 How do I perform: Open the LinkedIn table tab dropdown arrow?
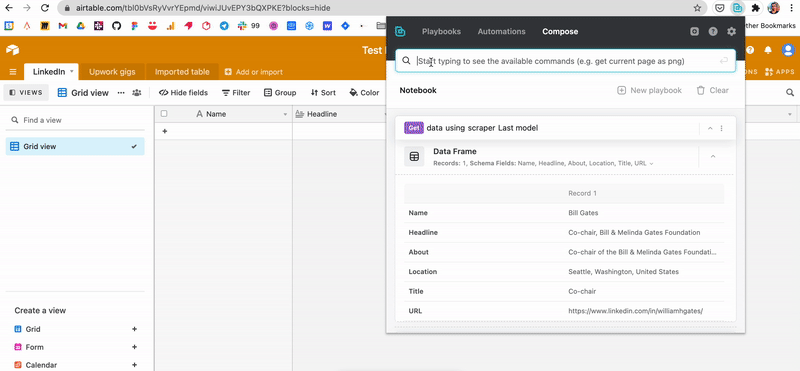coord(72,71)
